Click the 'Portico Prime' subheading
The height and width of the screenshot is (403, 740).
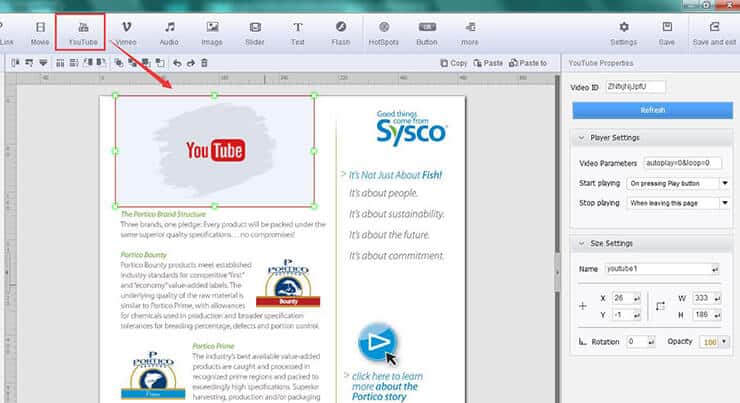pos(213,346)
